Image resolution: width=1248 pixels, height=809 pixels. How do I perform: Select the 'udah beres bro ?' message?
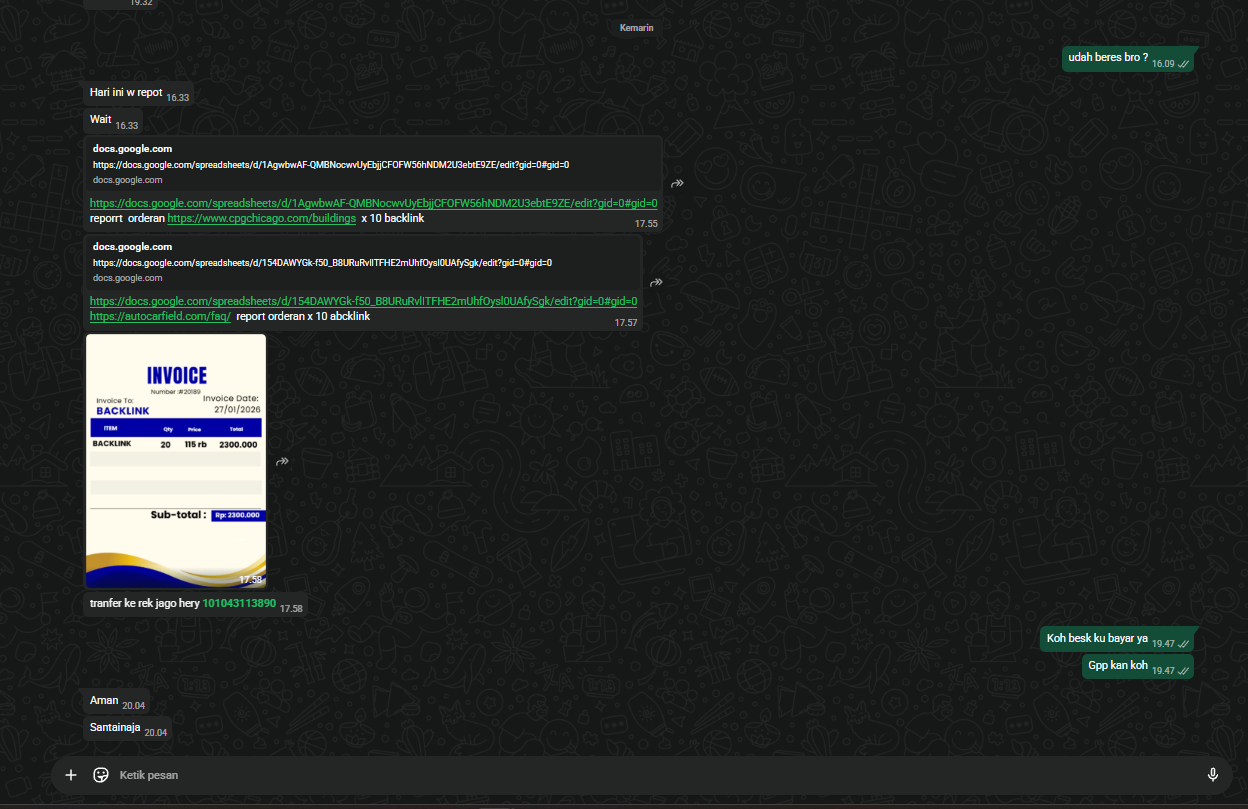pyautogui.click(x=1108, y=58)
